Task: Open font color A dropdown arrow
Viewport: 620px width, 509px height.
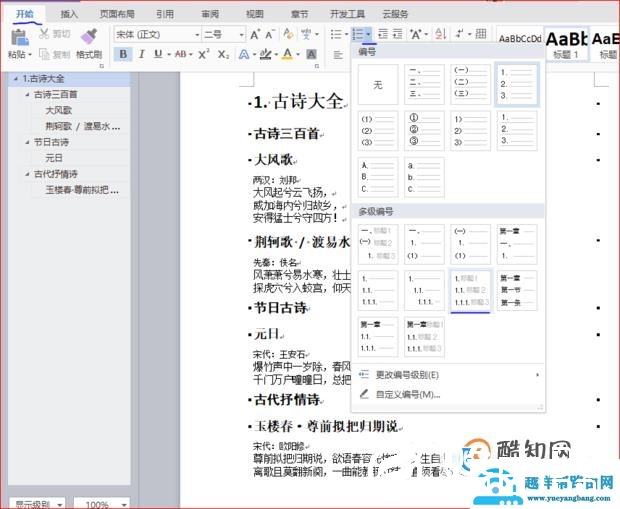Action: click(298, 55)
